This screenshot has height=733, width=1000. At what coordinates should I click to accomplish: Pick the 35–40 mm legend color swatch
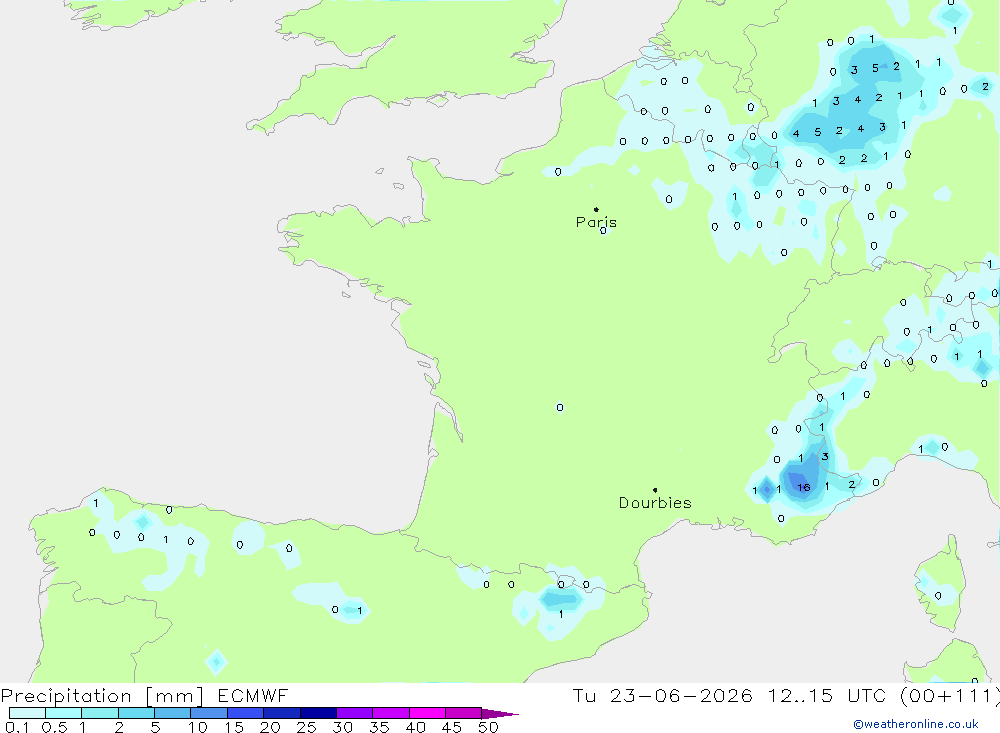point(391,713)
